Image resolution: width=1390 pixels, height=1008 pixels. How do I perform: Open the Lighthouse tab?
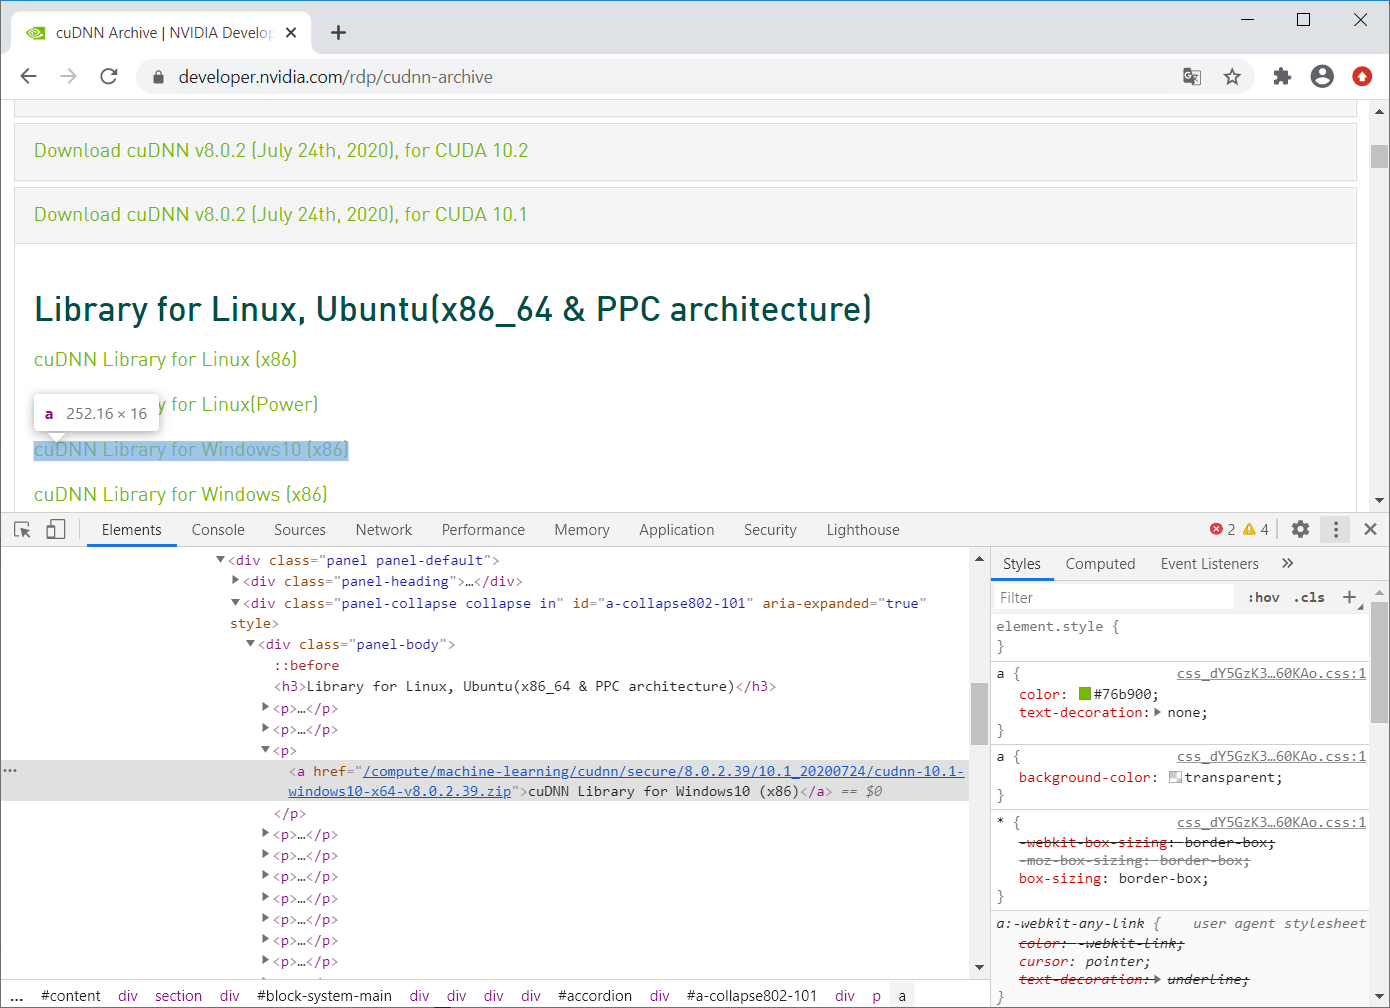click(863, 530)
